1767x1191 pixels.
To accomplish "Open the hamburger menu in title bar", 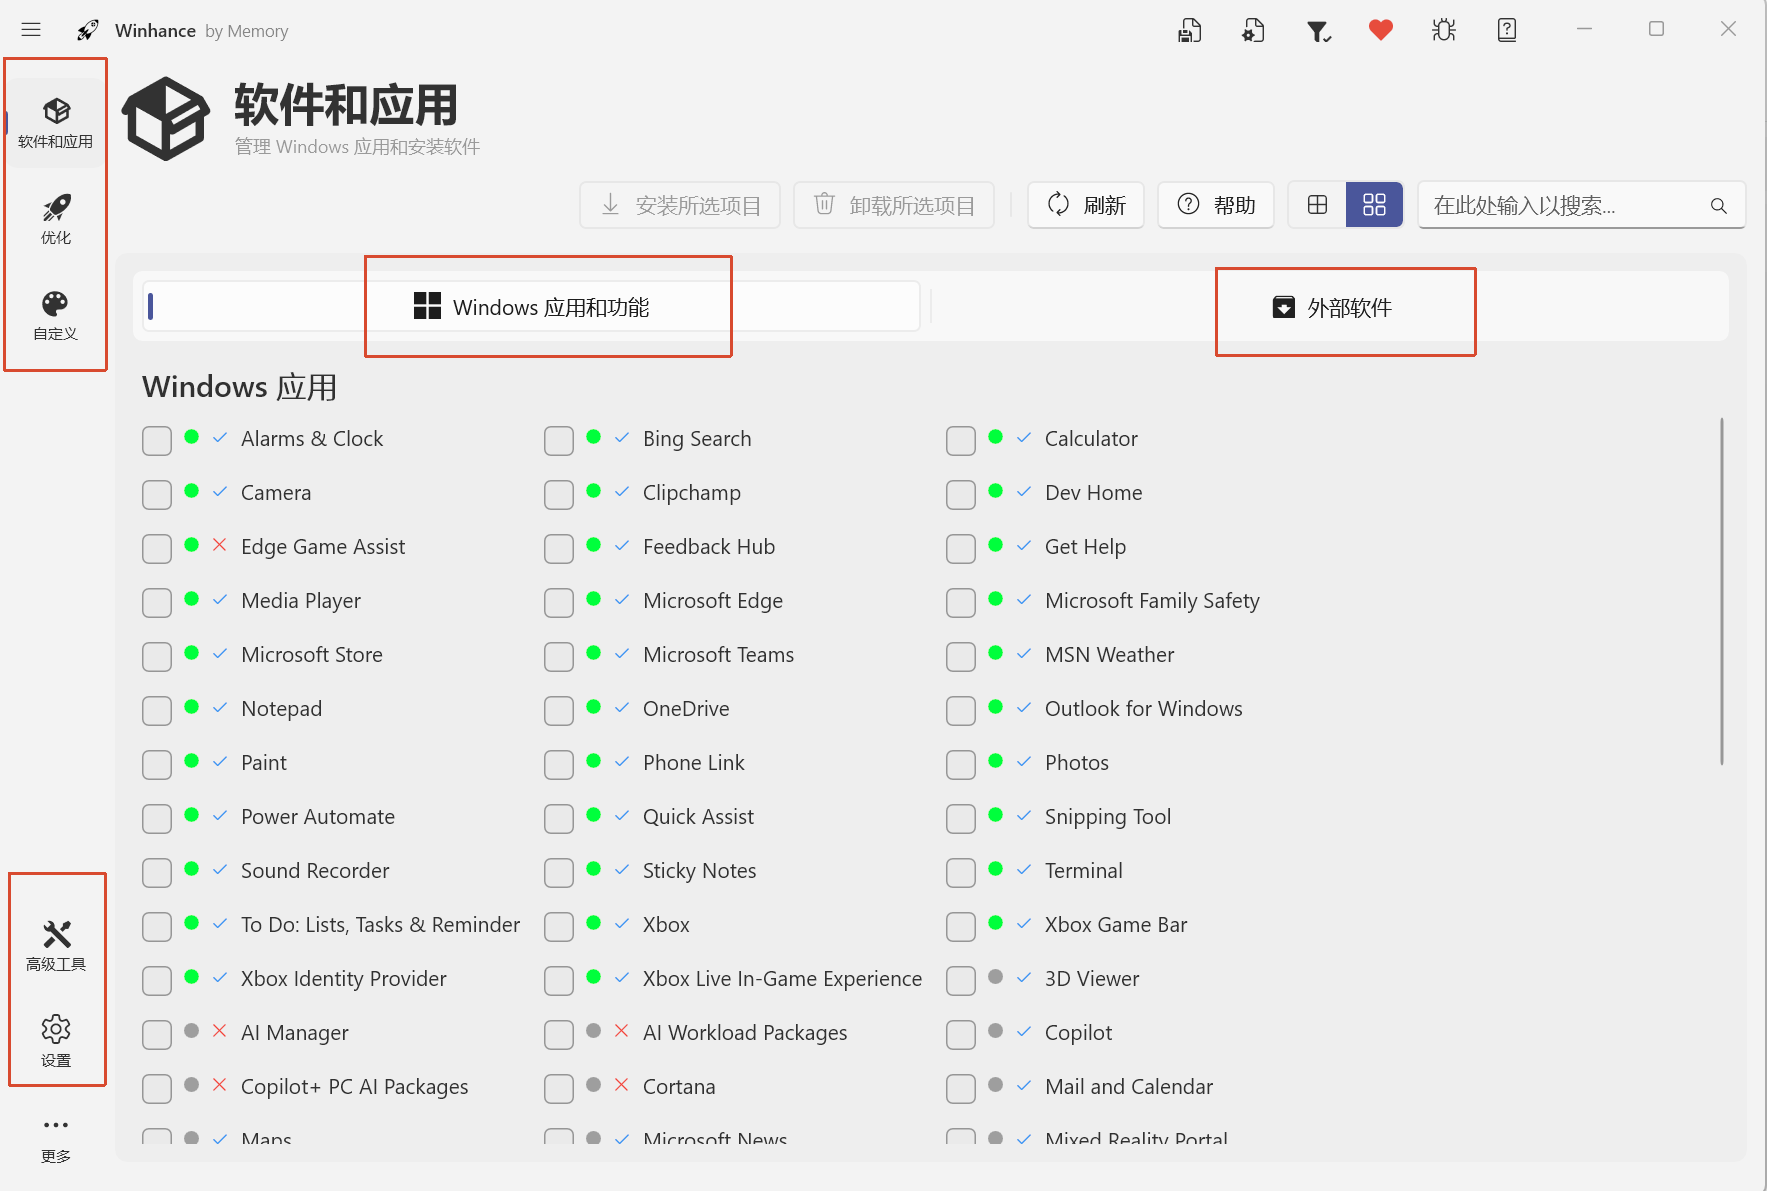I will click(x=31, y=30).
